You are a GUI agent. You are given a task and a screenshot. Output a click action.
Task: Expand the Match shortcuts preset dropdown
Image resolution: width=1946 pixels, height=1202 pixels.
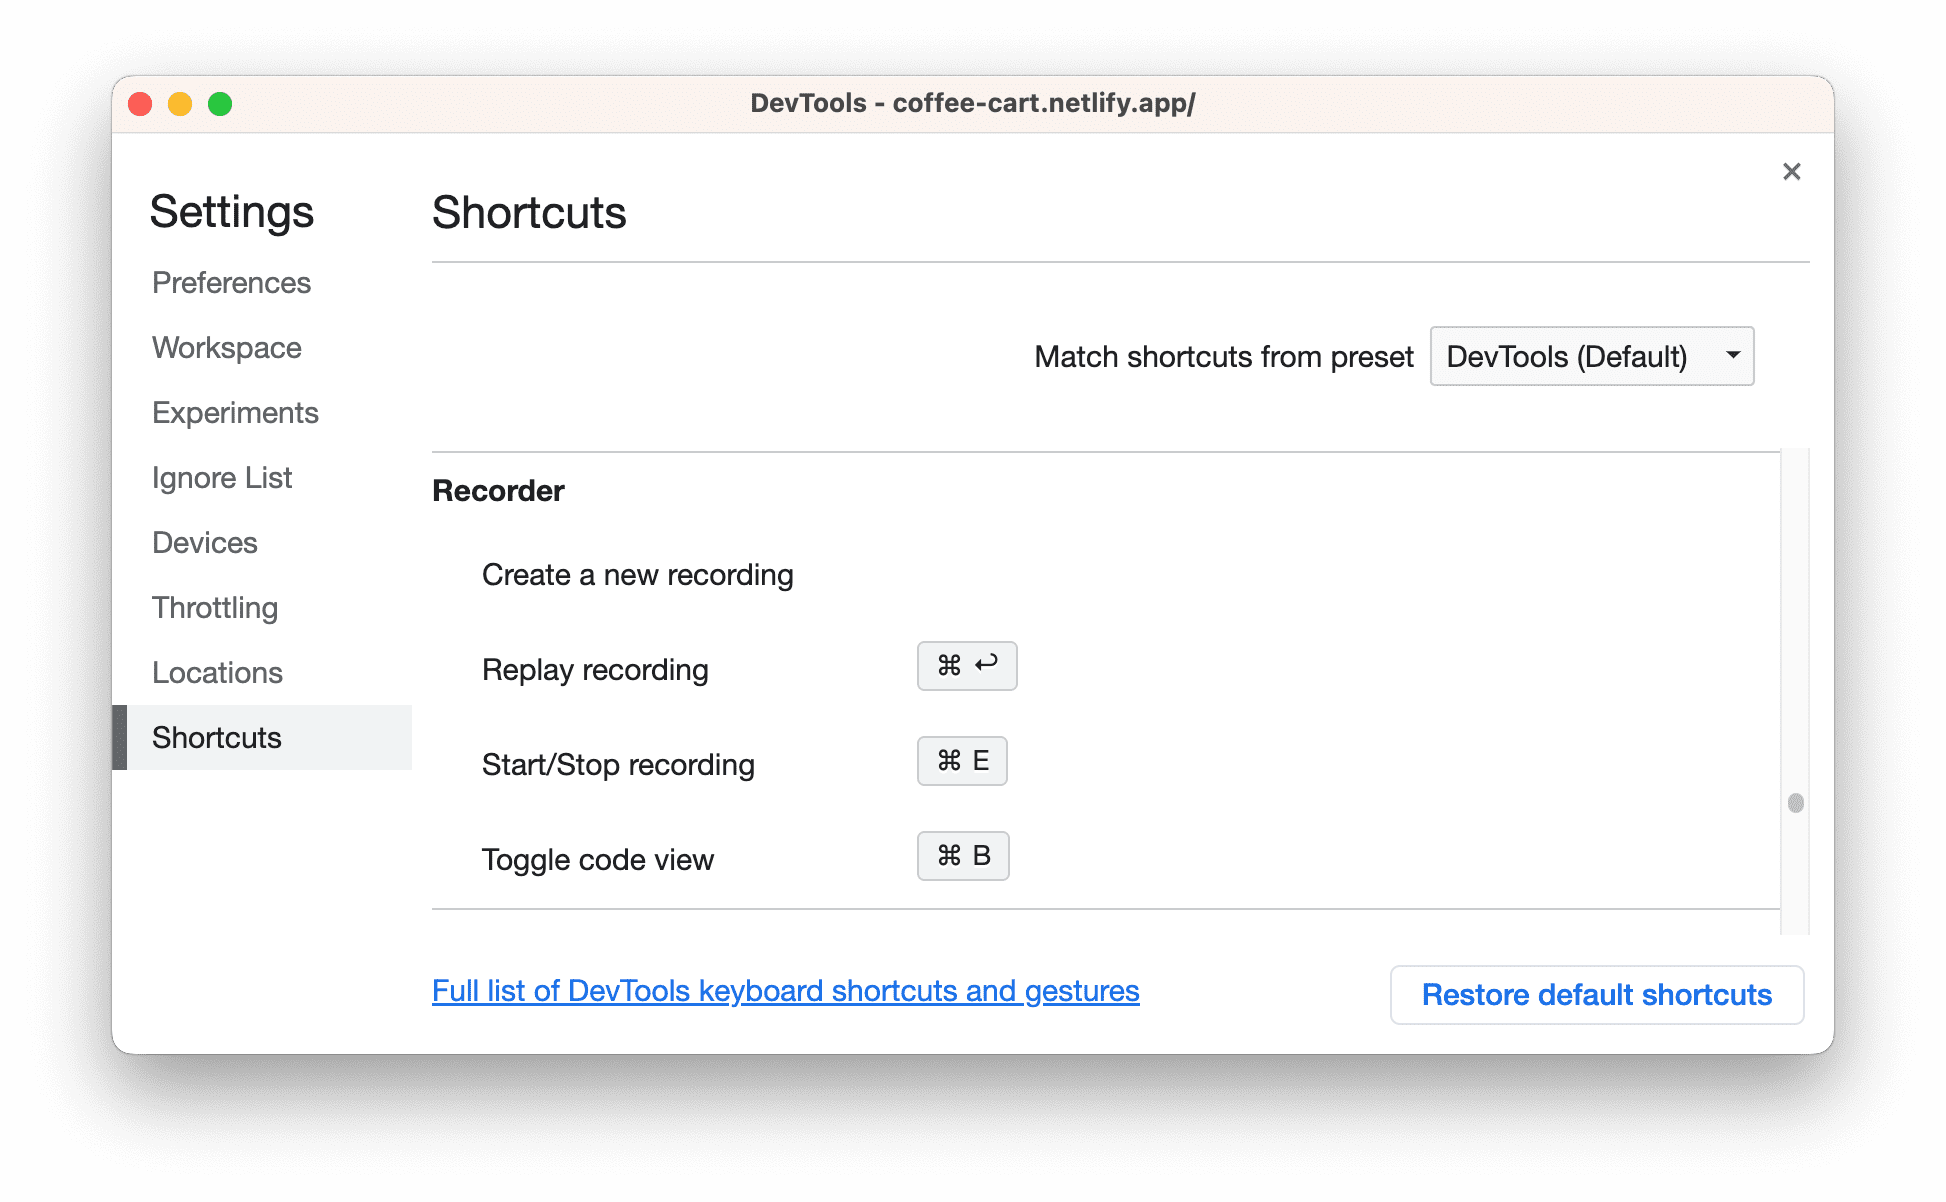click(1596, 357)
